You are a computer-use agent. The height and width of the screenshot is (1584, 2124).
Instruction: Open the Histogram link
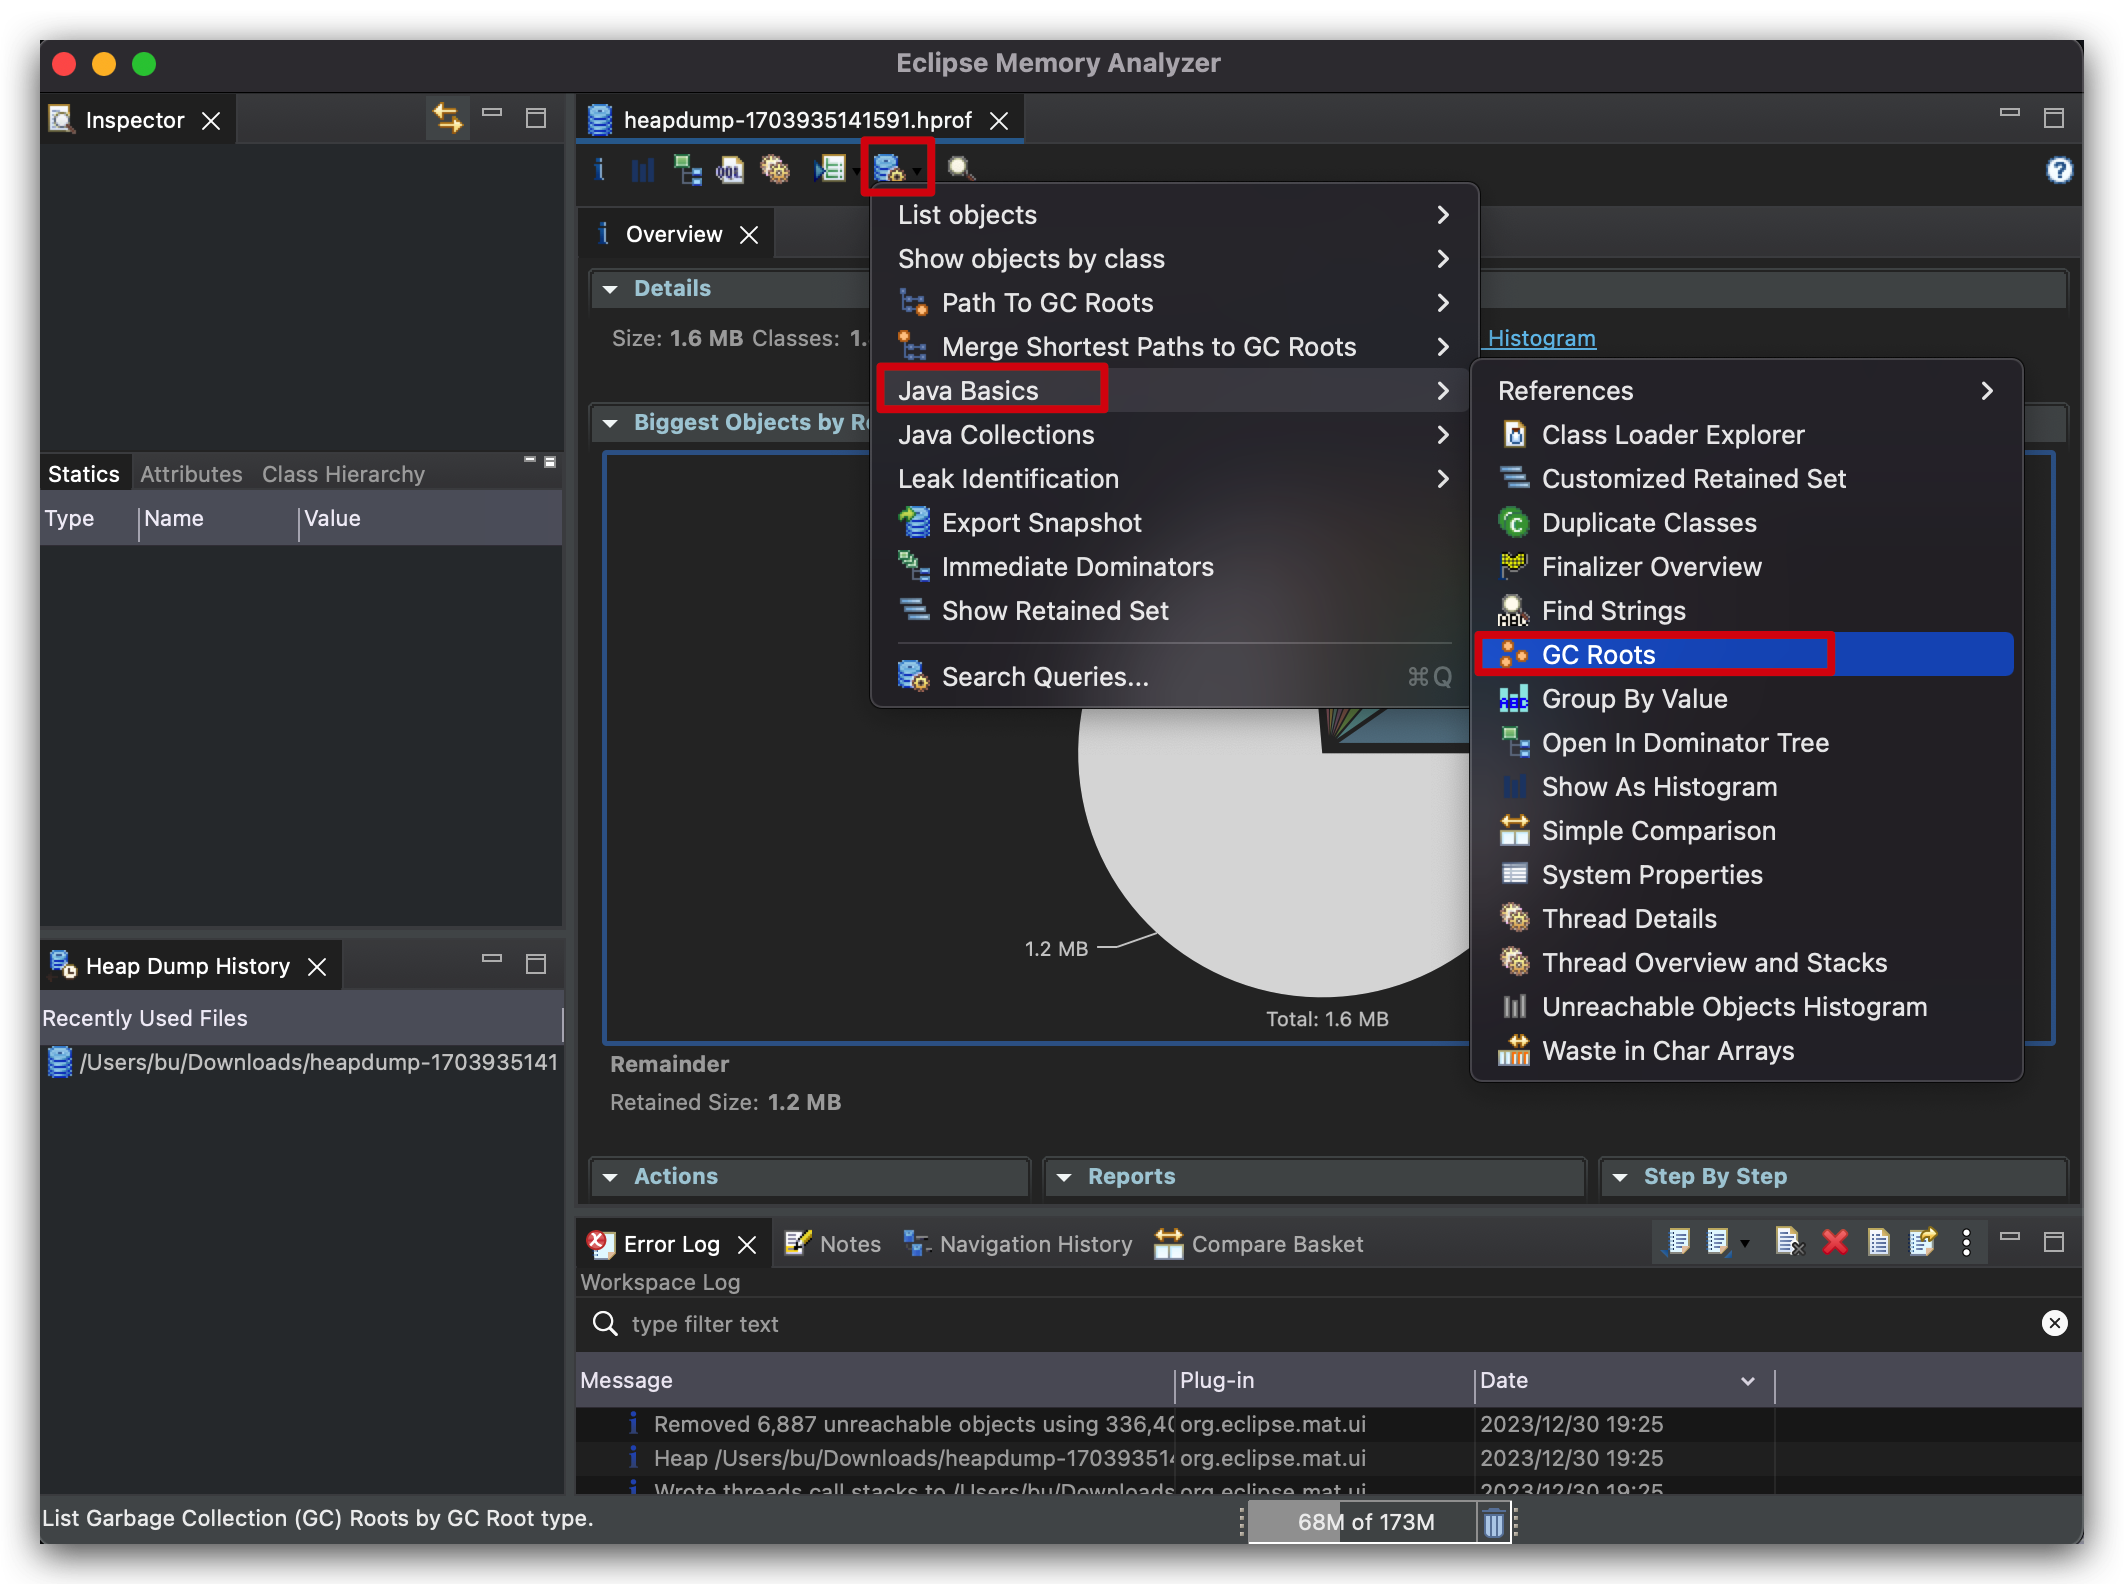[x=1541, y=339]
